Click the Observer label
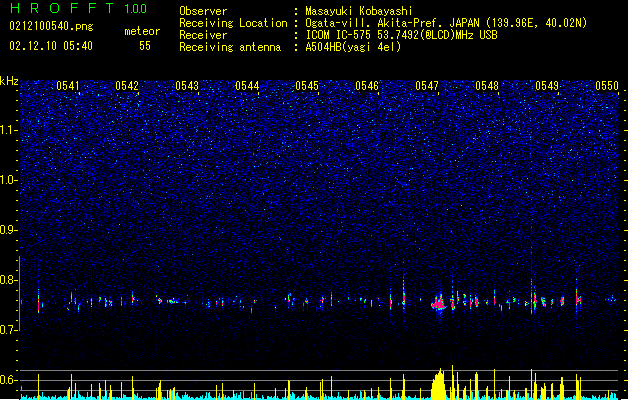This screenshot has width=629, height=400. [203, 11]
